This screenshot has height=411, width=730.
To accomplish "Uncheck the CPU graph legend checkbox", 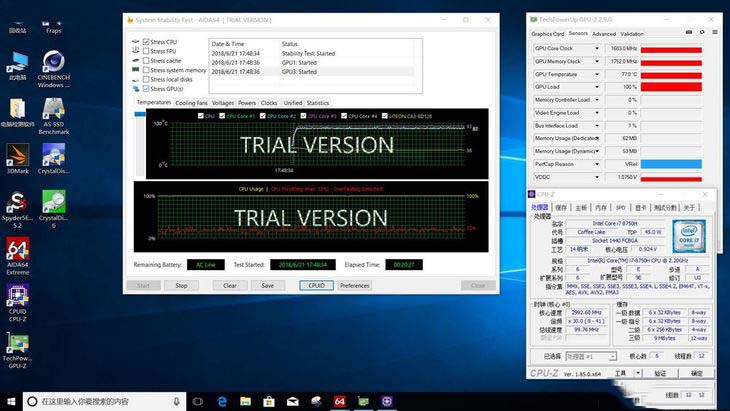I will pyautogui.click(x=201, y=116).
